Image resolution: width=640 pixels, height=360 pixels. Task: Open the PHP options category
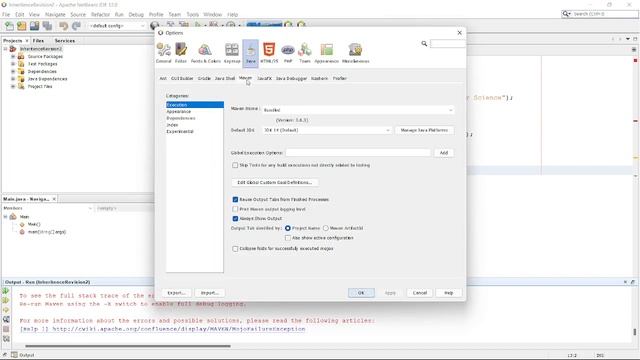point(288,53)
